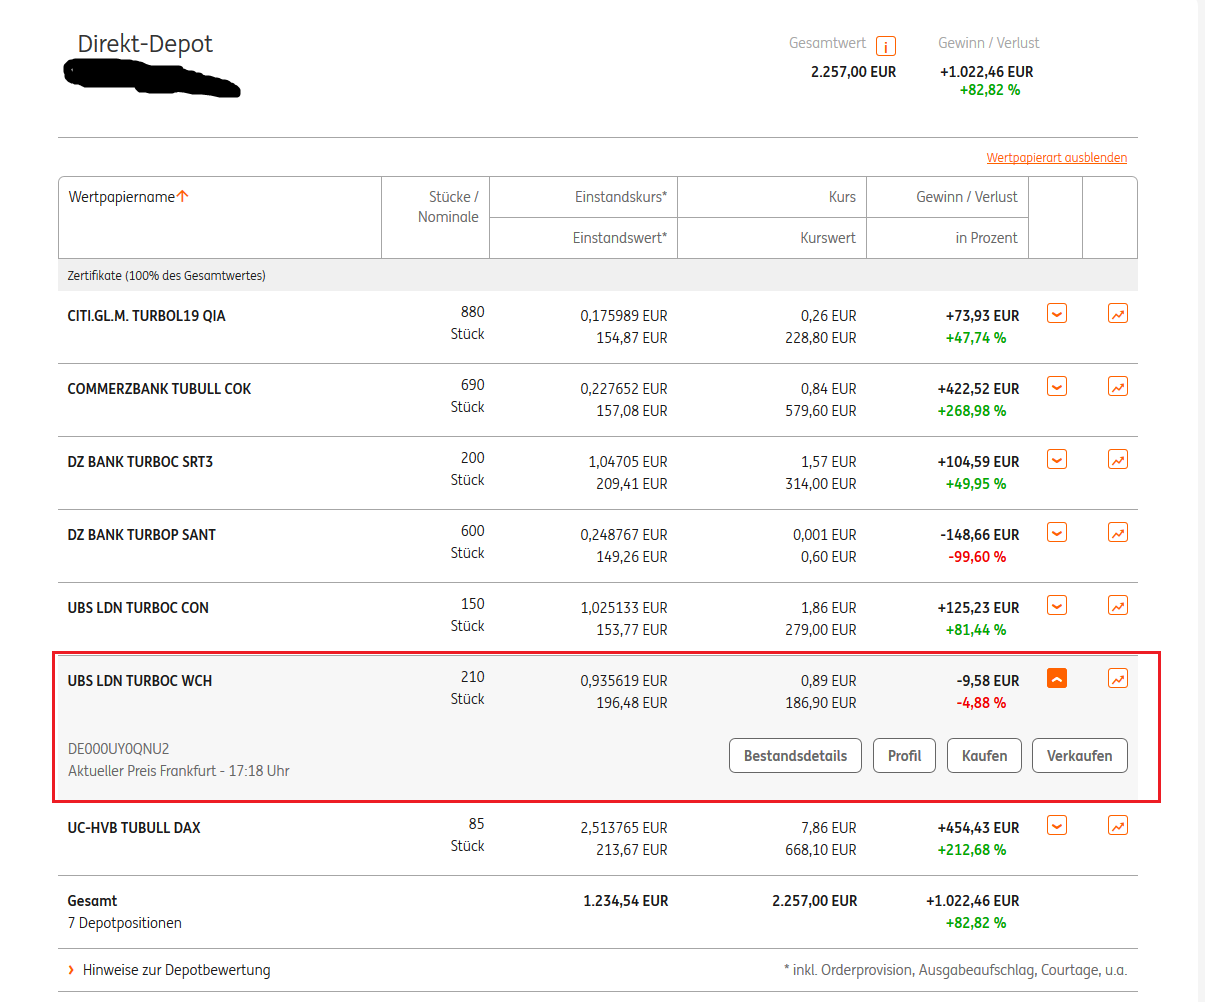Screen dimensions: 1205x1002
Task: Click the Kaufen button
Action: 984,756
